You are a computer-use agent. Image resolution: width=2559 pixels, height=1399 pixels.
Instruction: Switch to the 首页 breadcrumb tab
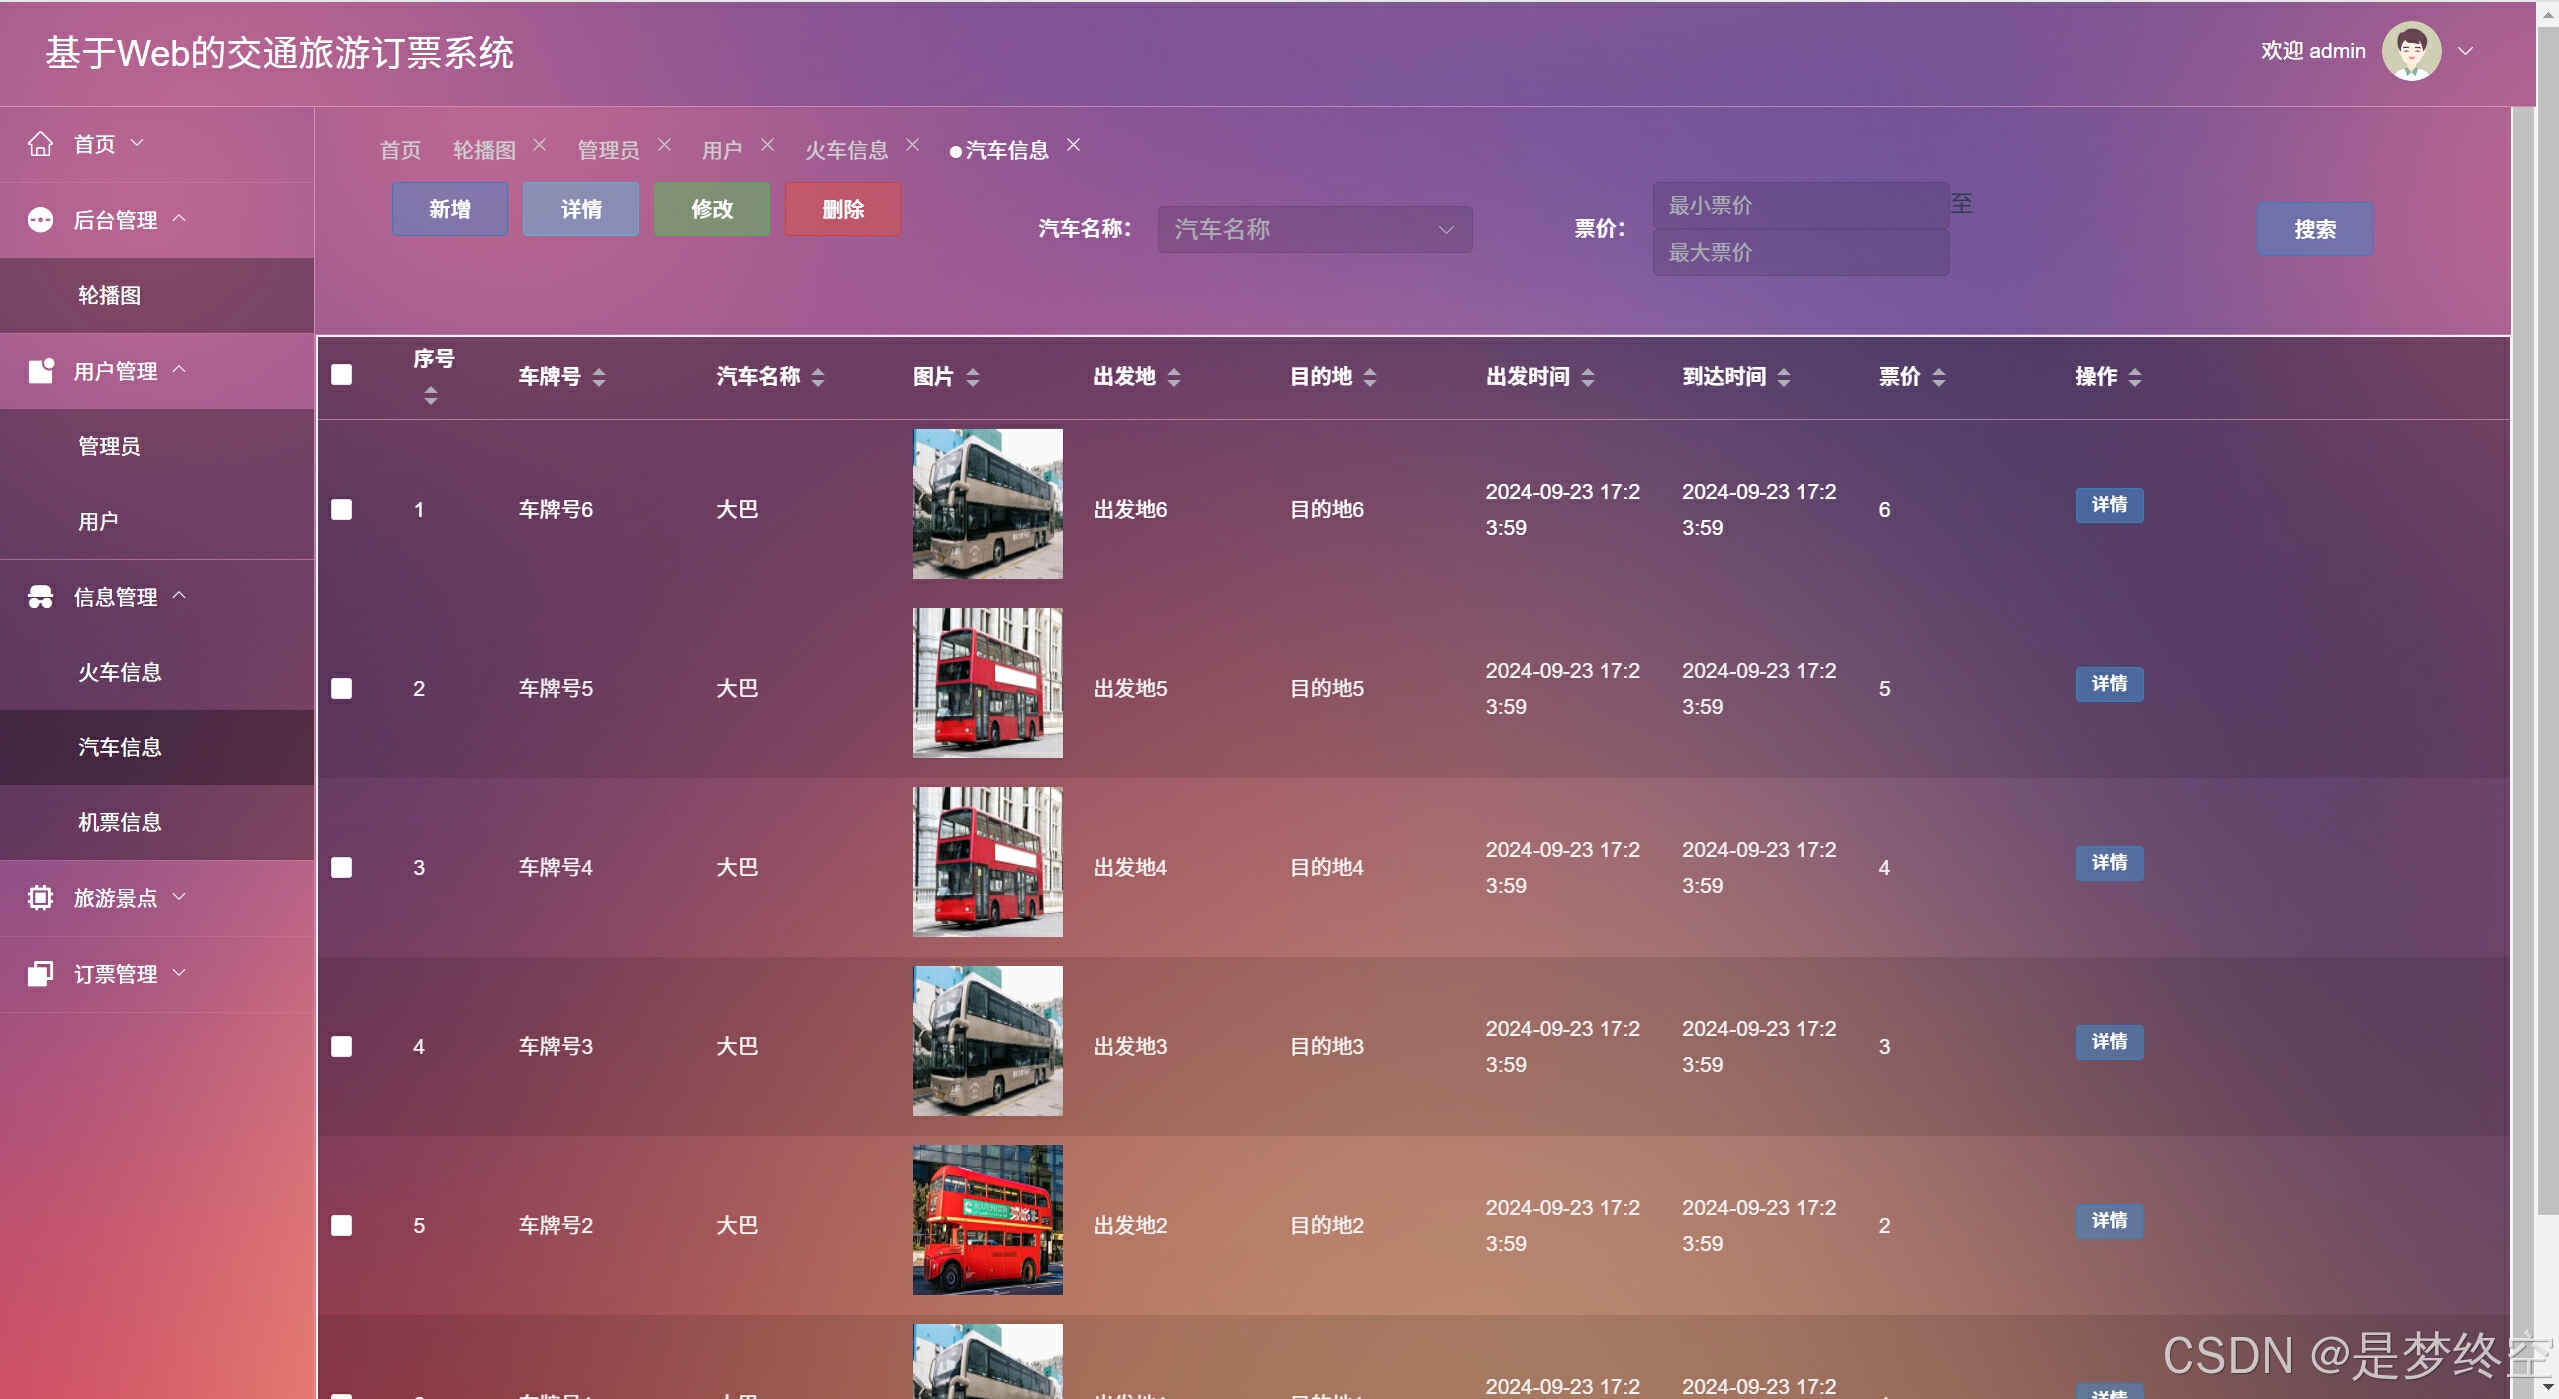400,150
